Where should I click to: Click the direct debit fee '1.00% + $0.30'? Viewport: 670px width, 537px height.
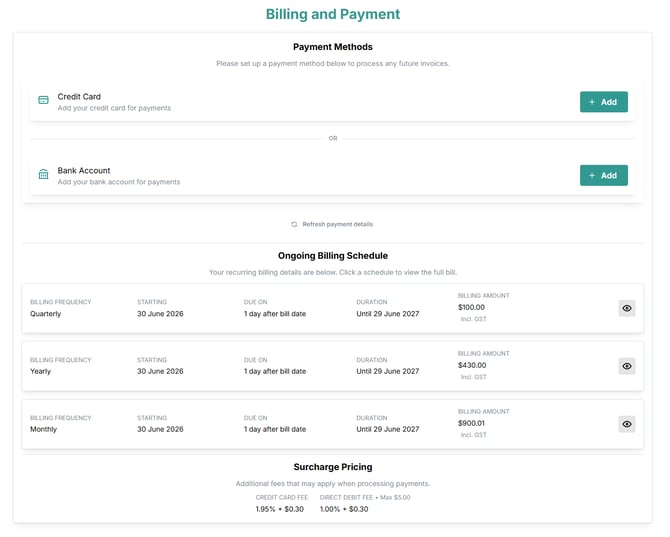pos(344,509)
